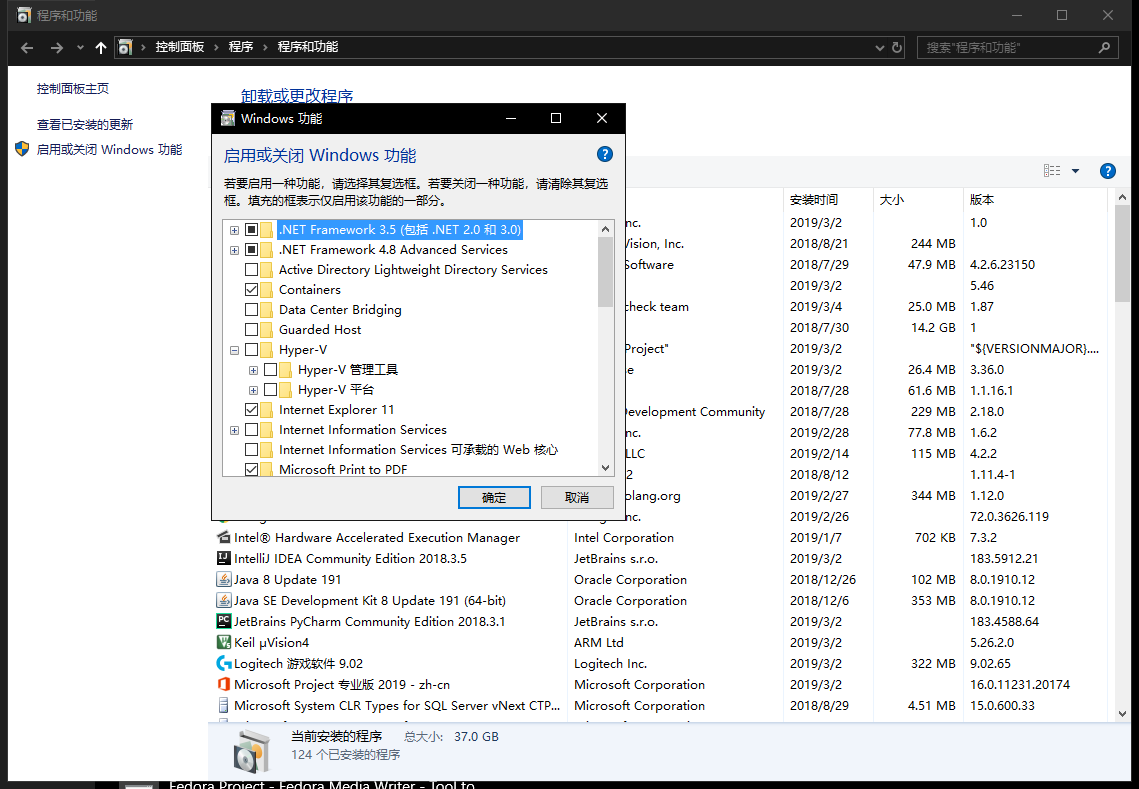
Task: Click the refresh icon in address bar
Action: coord(897,48)
